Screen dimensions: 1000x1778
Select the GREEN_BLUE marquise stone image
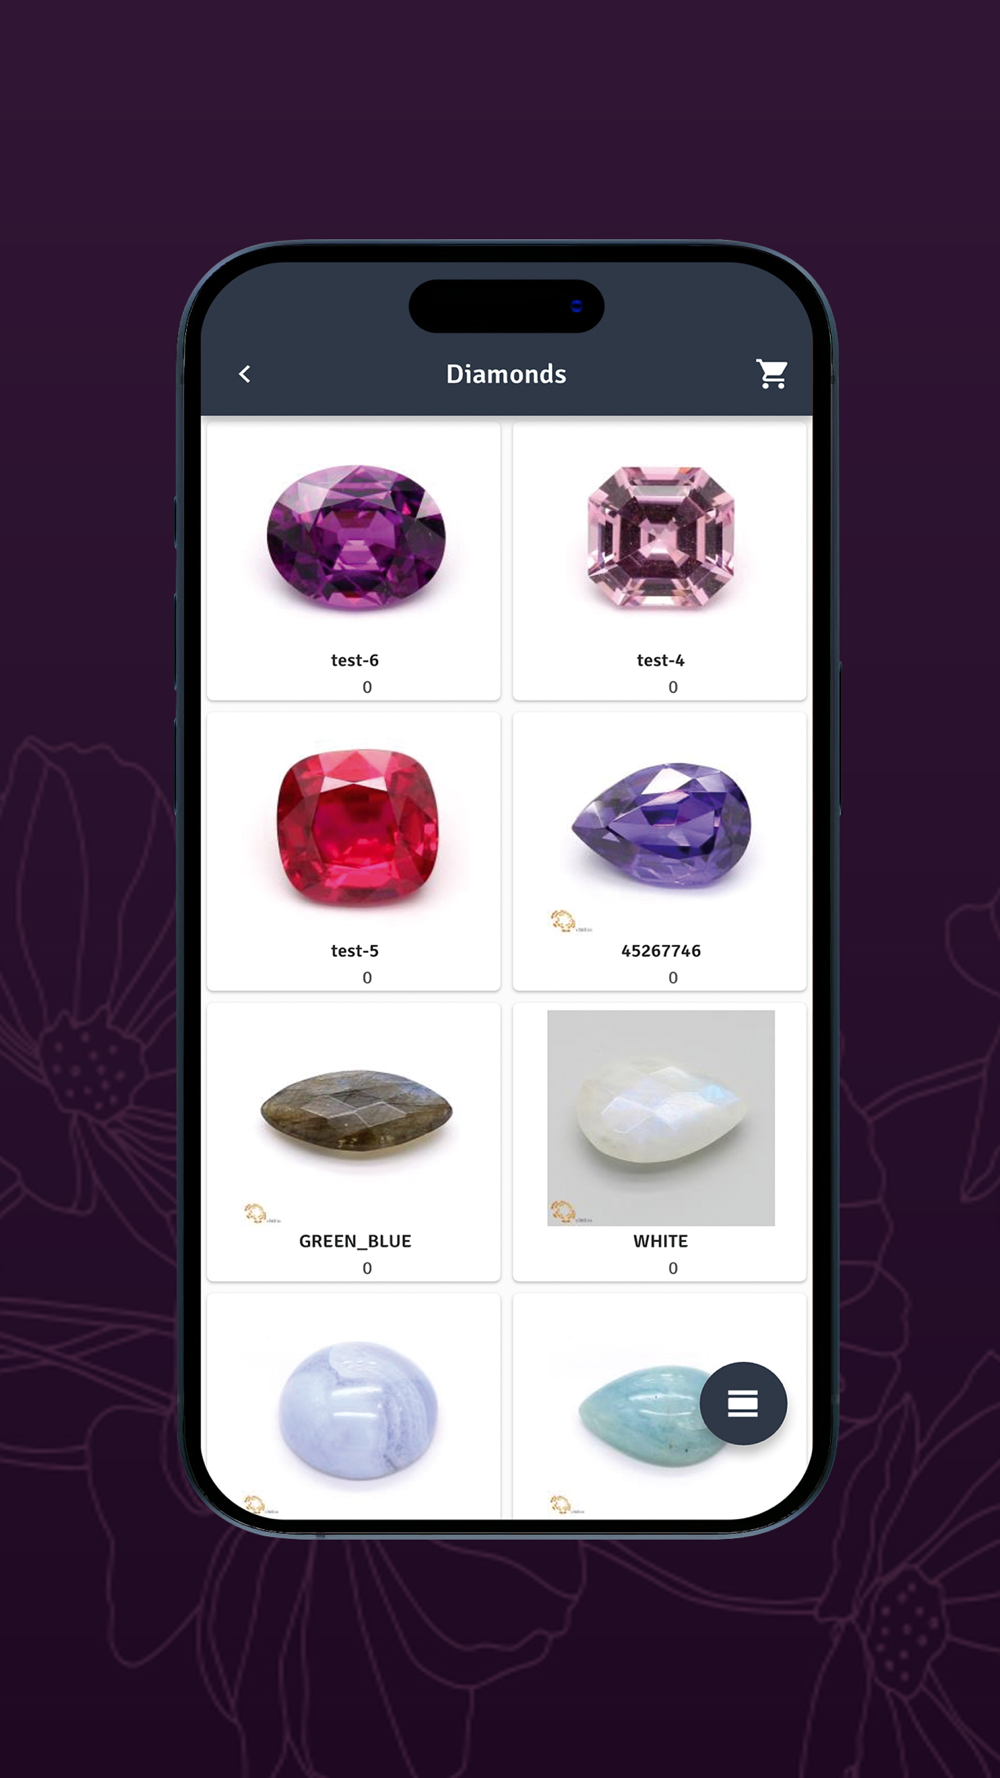point(356,1110)
